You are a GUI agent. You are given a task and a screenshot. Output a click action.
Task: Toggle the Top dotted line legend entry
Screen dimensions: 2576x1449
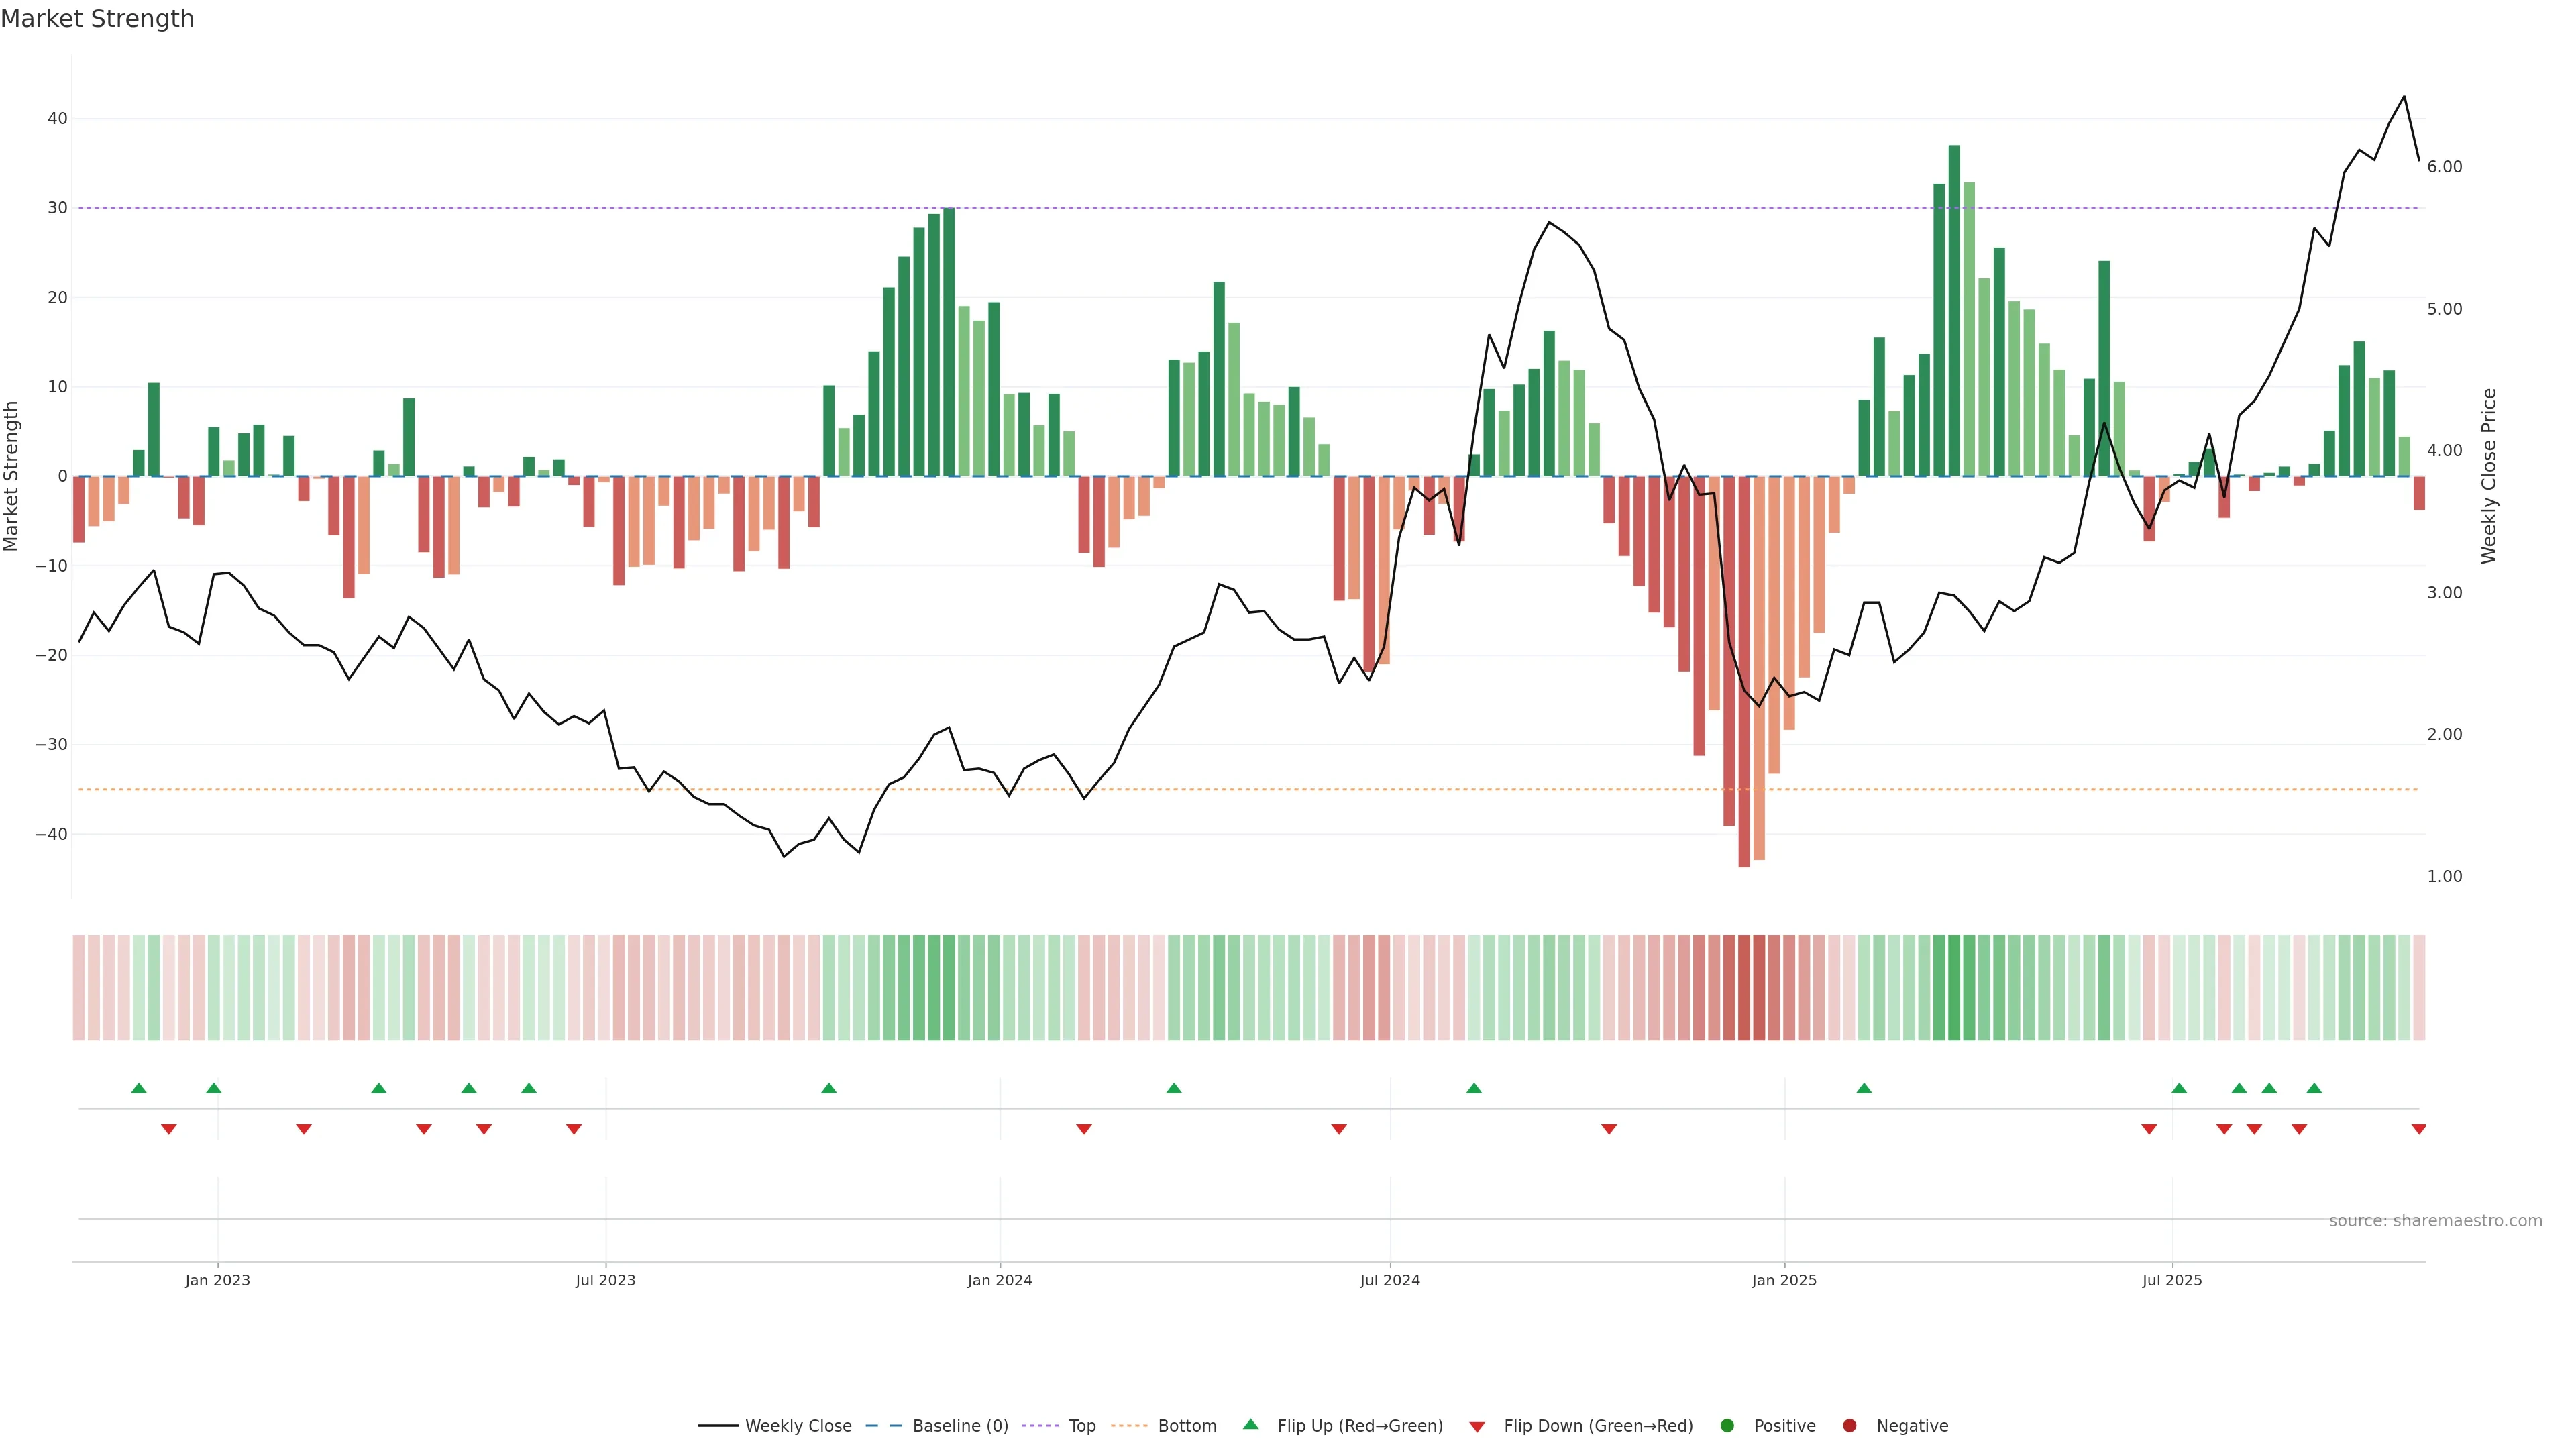[x=1040, y=1426]
